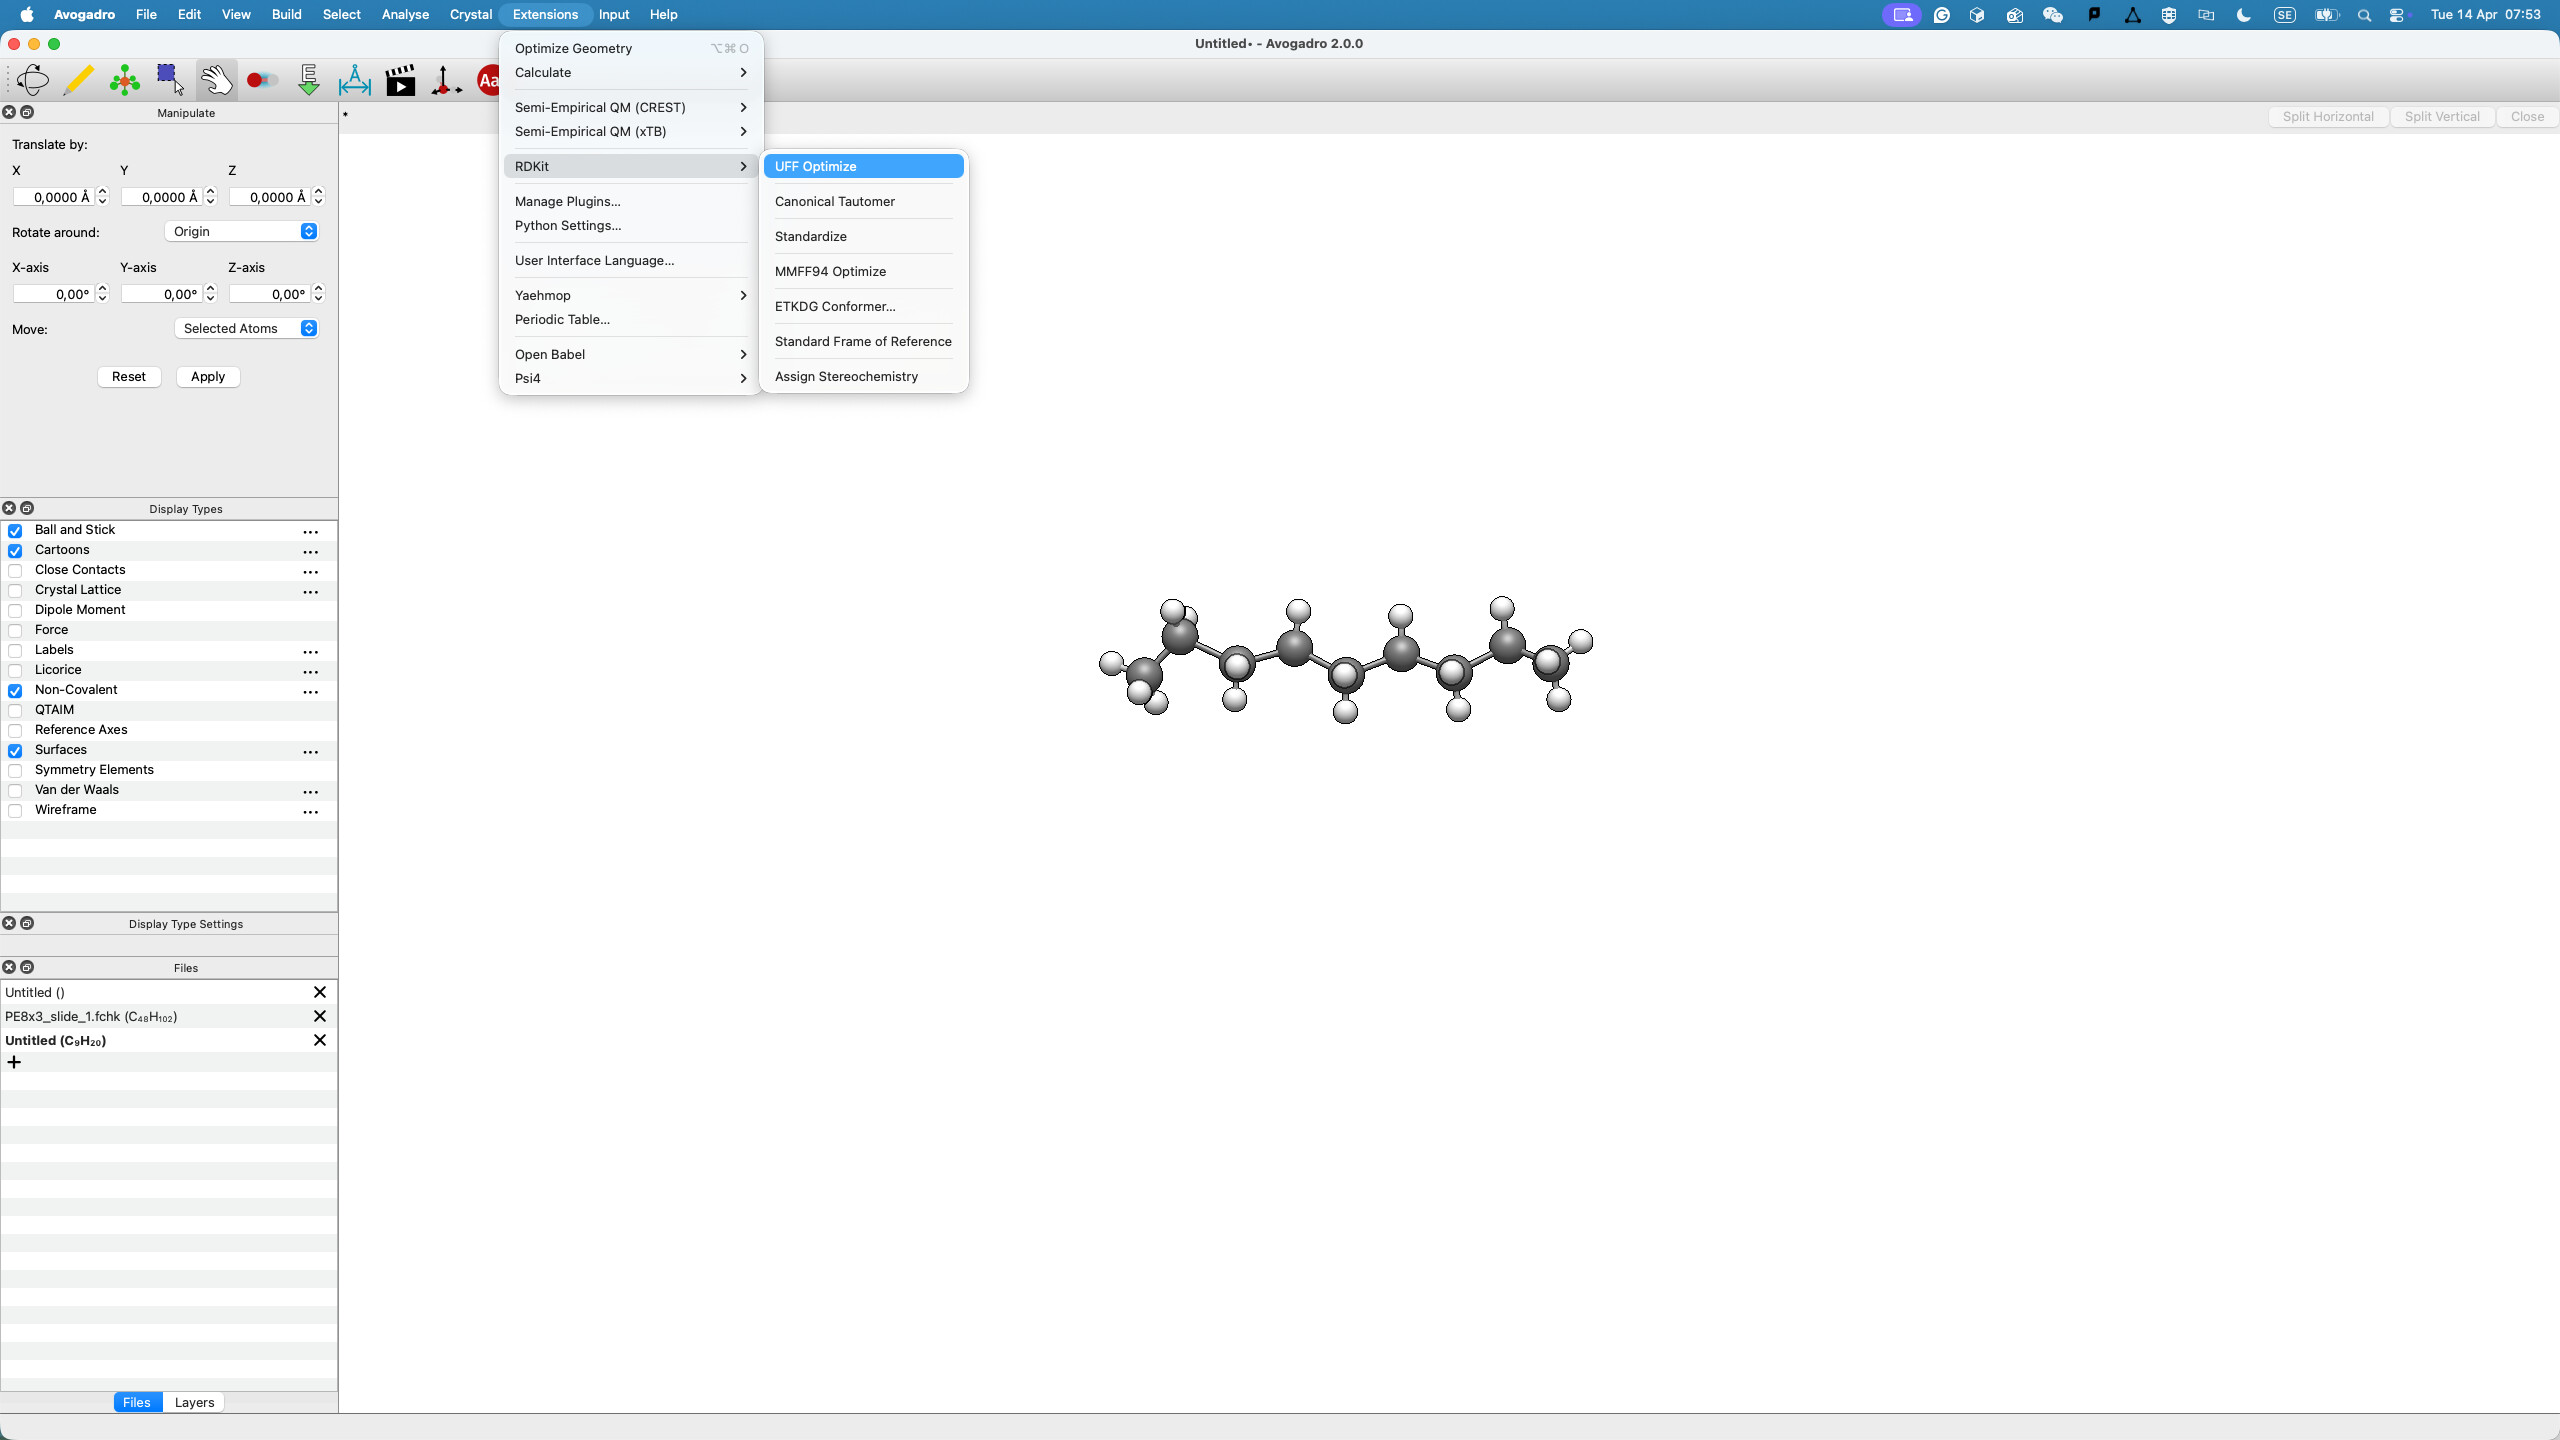Open the Rotate around Origin dropdown

(x=242, y=232)
